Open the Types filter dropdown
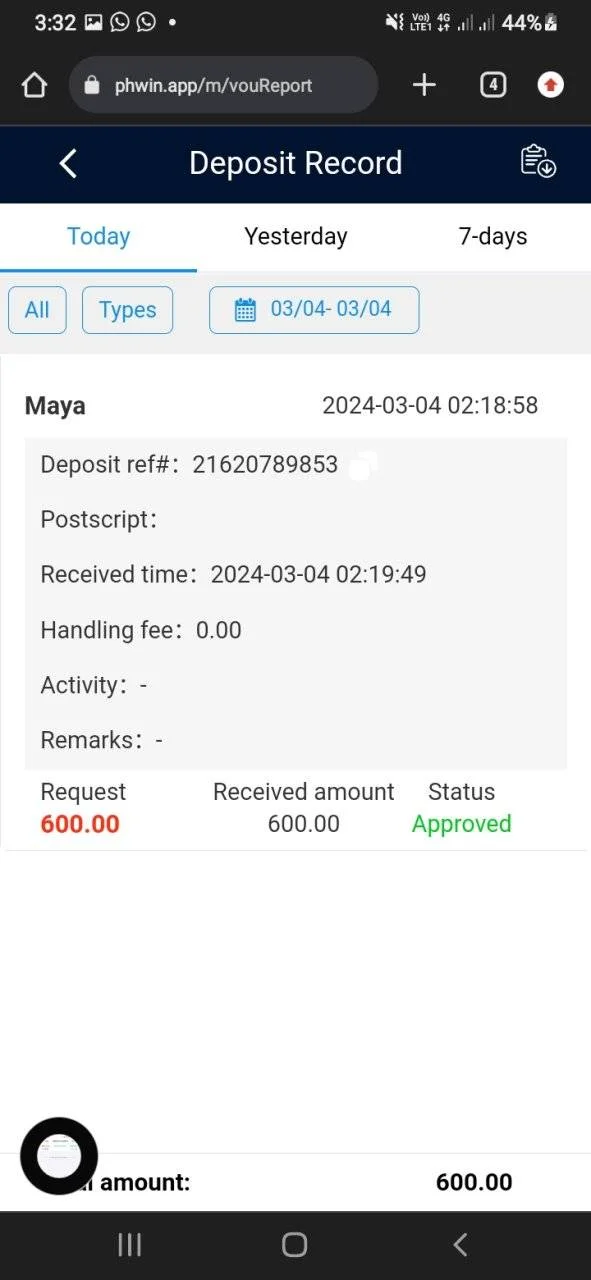591x1280 pixels. click(x=127, y=310)
